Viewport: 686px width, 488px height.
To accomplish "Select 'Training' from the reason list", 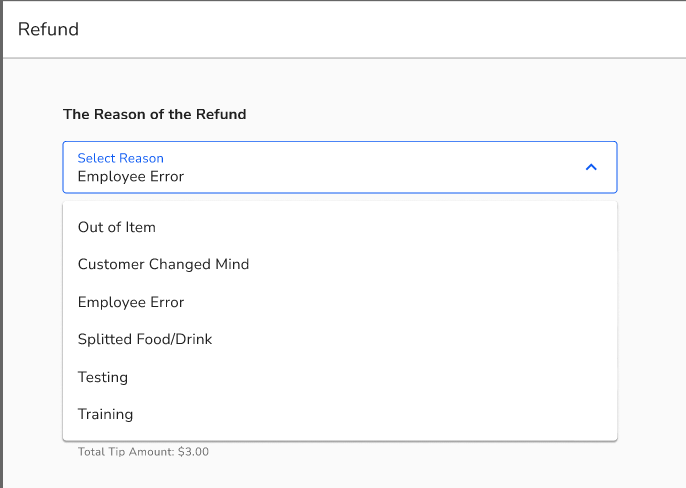I will pyautogui.click(x=105, y=414).
